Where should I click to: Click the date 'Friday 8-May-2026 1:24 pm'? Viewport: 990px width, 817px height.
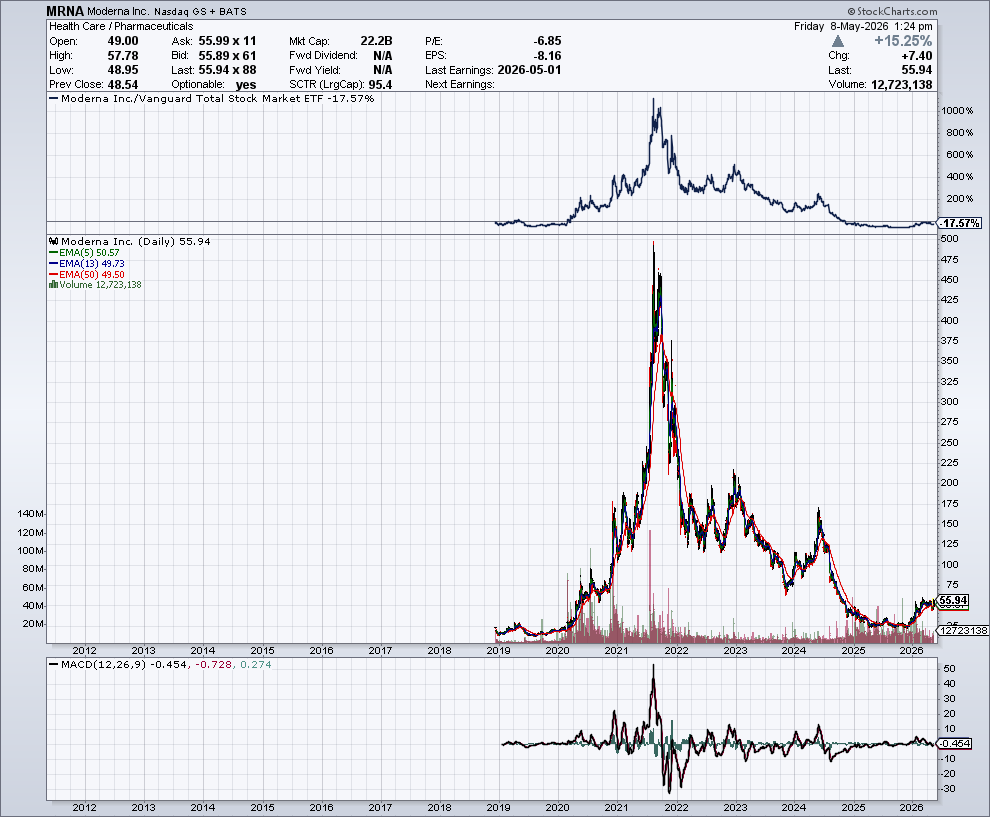click(863, 27)
